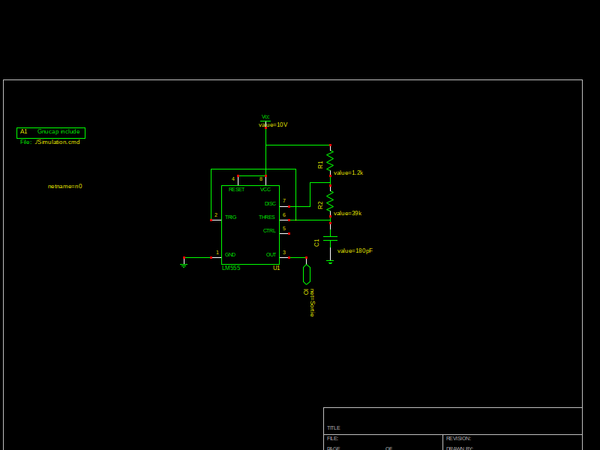This screenshot has width=600, height=450.
Task: Click the ground symbol beneath capacitor C1
Action: click(x=330, y=261)
